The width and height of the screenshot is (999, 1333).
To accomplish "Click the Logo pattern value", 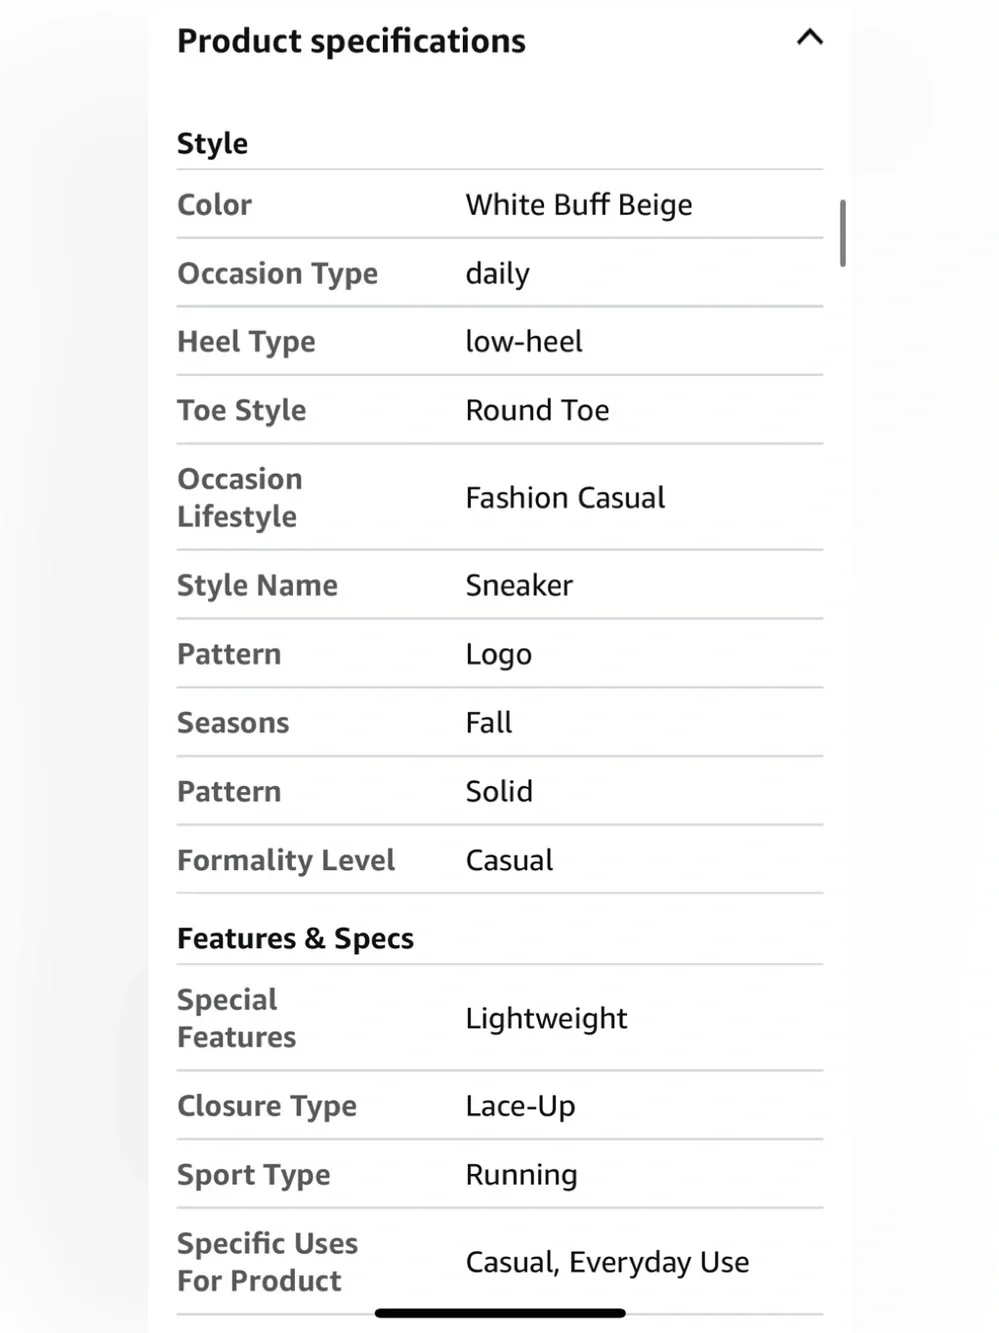I will (499, 654).
